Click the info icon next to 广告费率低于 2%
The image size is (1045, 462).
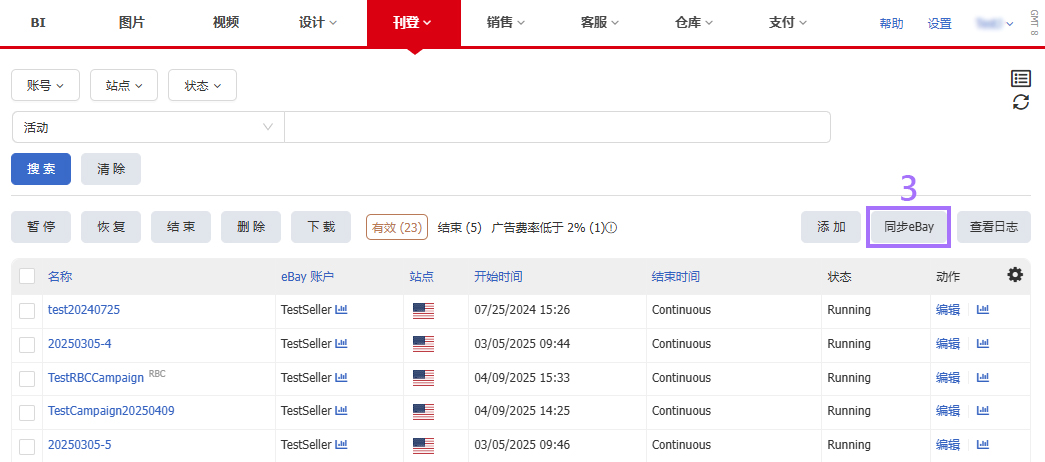612,227
